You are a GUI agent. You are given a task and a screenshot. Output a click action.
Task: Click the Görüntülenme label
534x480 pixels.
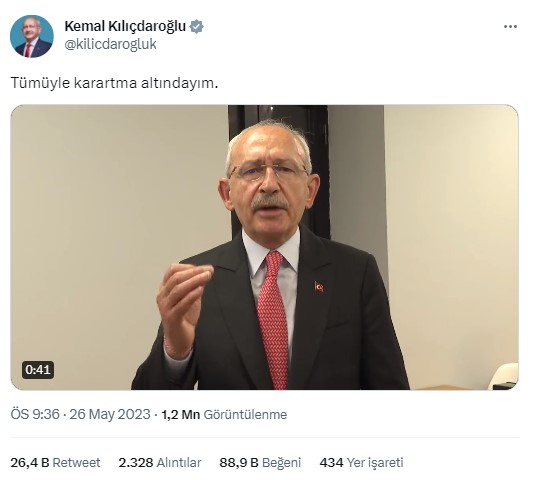coord(245,415)
